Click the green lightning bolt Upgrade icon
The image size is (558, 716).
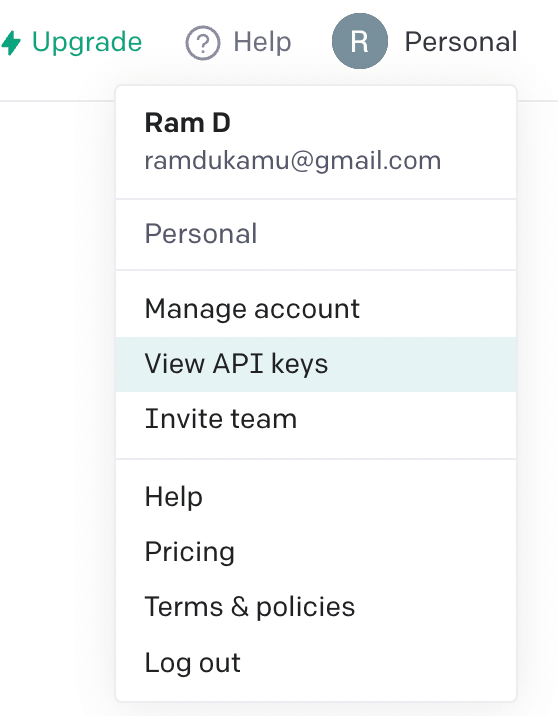(11, 42)
